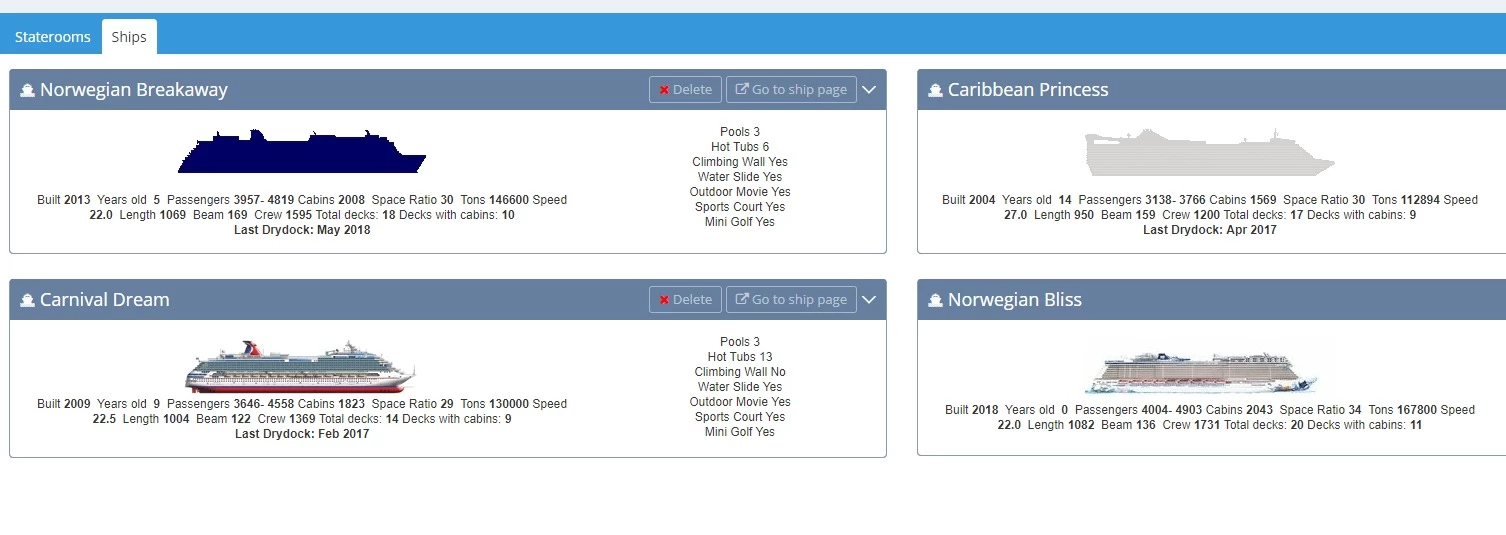The image size is (1506, 535).
Task: Click the Carnival Dream header title
Action: (x=105, y=300)
